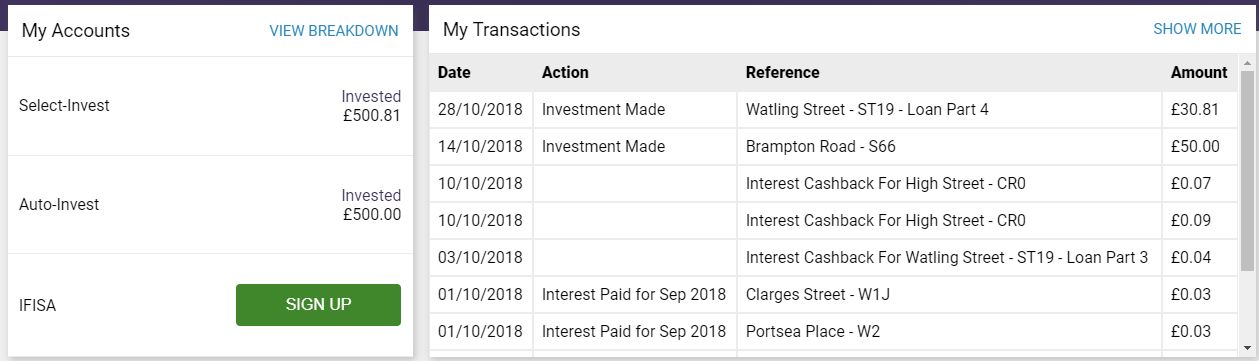Click scrollbar up arrow in transactions
This screenshot has width=1259, height=361.
(x=1247, y=62)
